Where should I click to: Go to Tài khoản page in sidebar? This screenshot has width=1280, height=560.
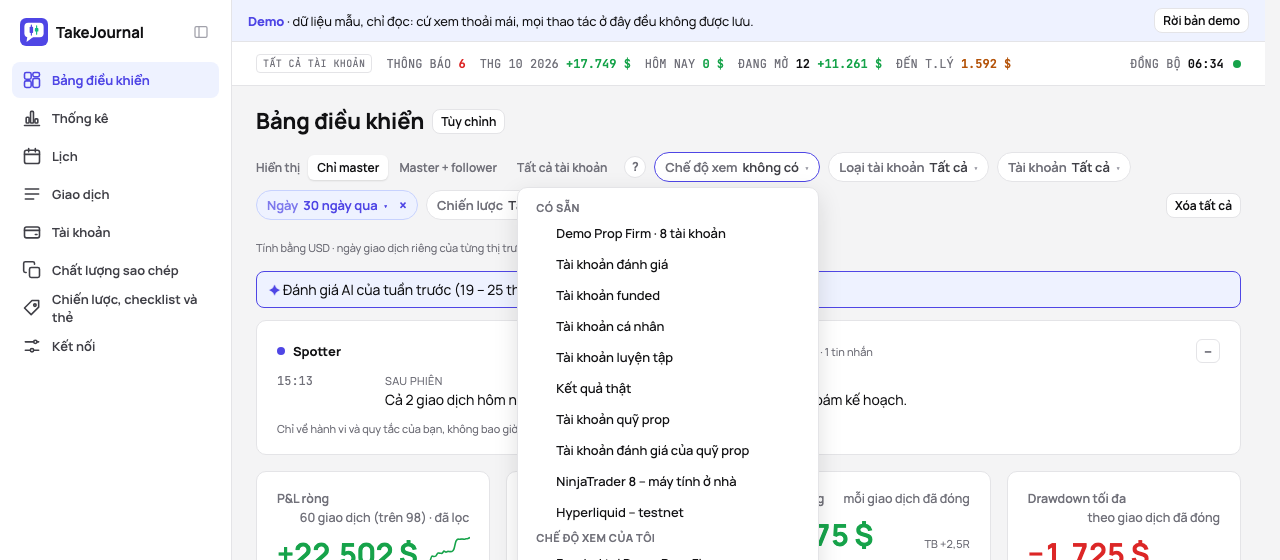(115, 232)
